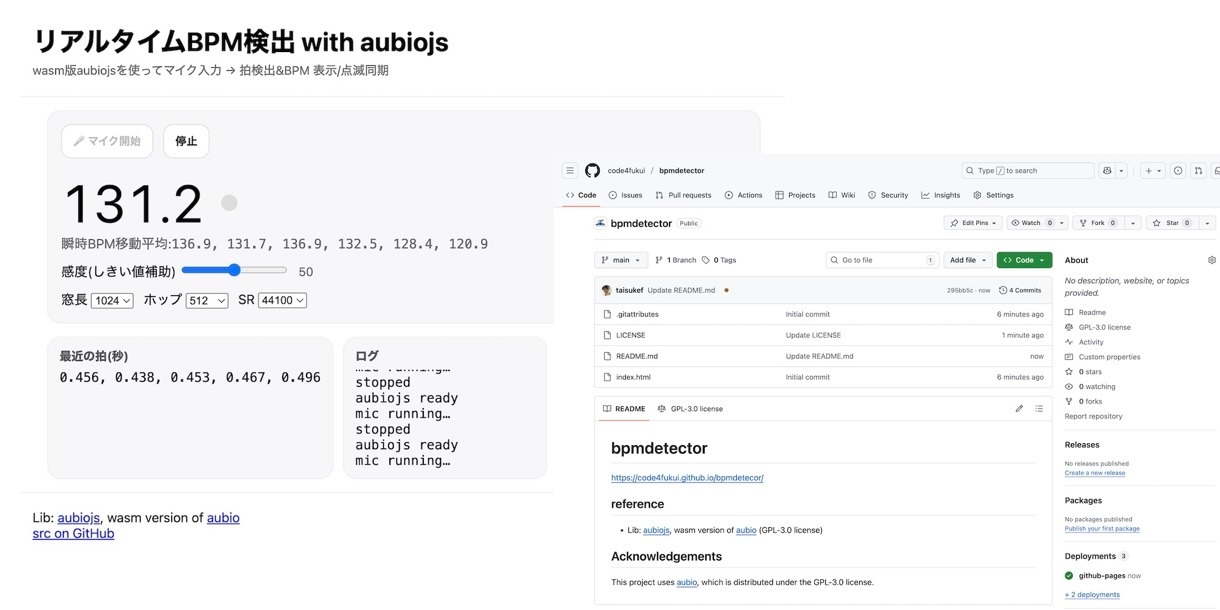Select the GPL-3.0 license tab

[x=691, y=409]
